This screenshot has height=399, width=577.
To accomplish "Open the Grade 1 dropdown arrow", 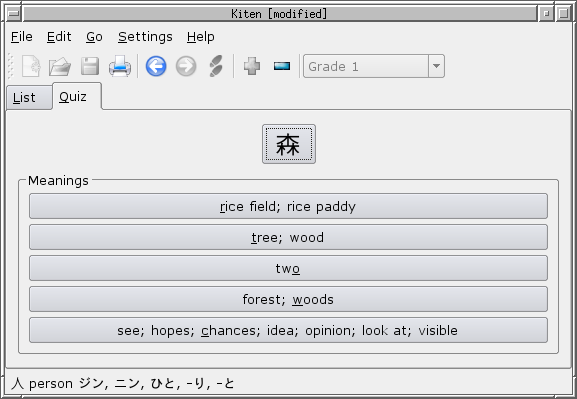I will 436,66.
